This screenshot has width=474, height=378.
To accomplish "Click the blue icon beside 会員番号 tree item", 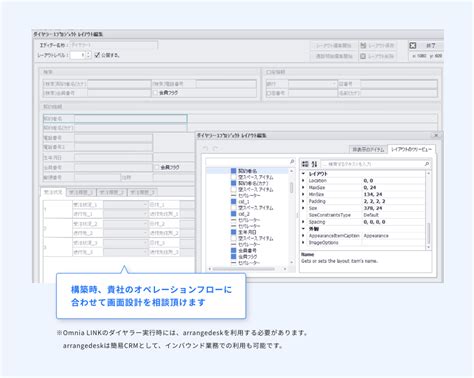I will (x=234, y=250).
